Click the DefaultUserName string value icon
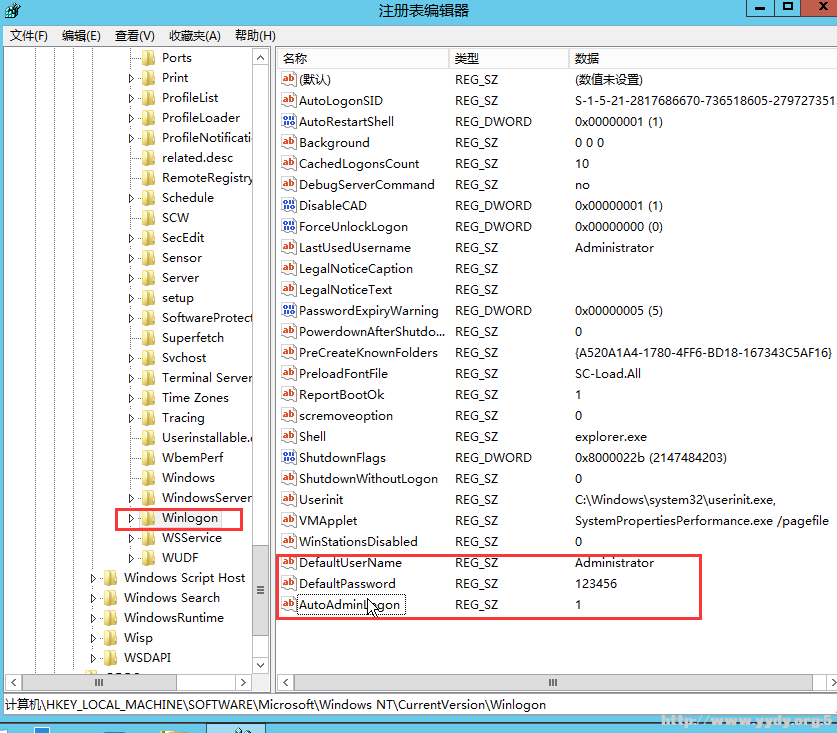This screenshot has width=837, height=733. coord(288,562)
